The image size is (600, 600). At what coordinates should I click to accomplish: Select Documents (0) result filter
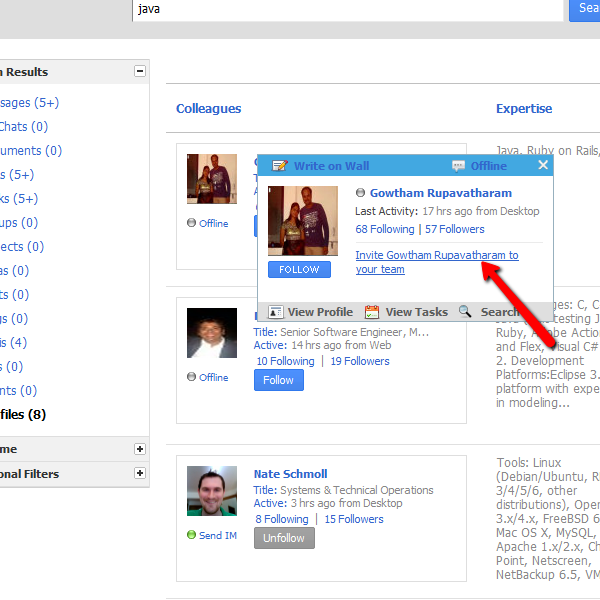[31, 151]
